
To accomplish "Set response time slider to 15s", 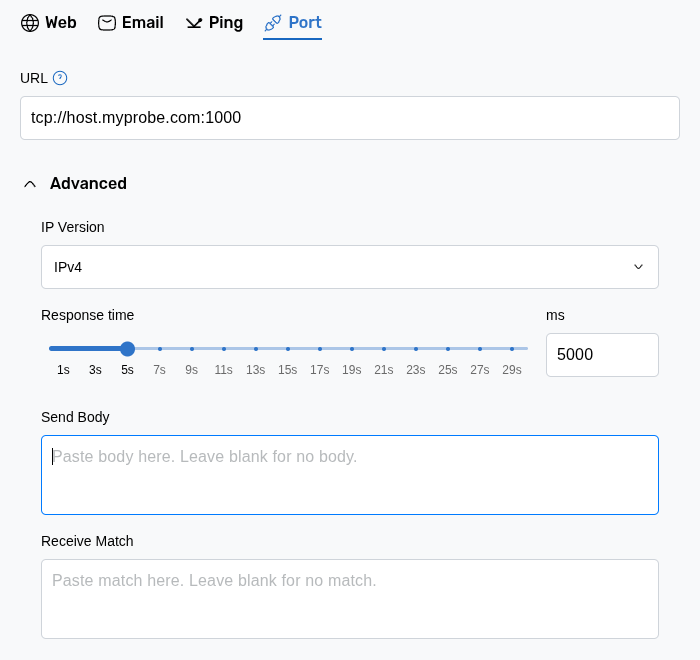I will tap(288, 349).
